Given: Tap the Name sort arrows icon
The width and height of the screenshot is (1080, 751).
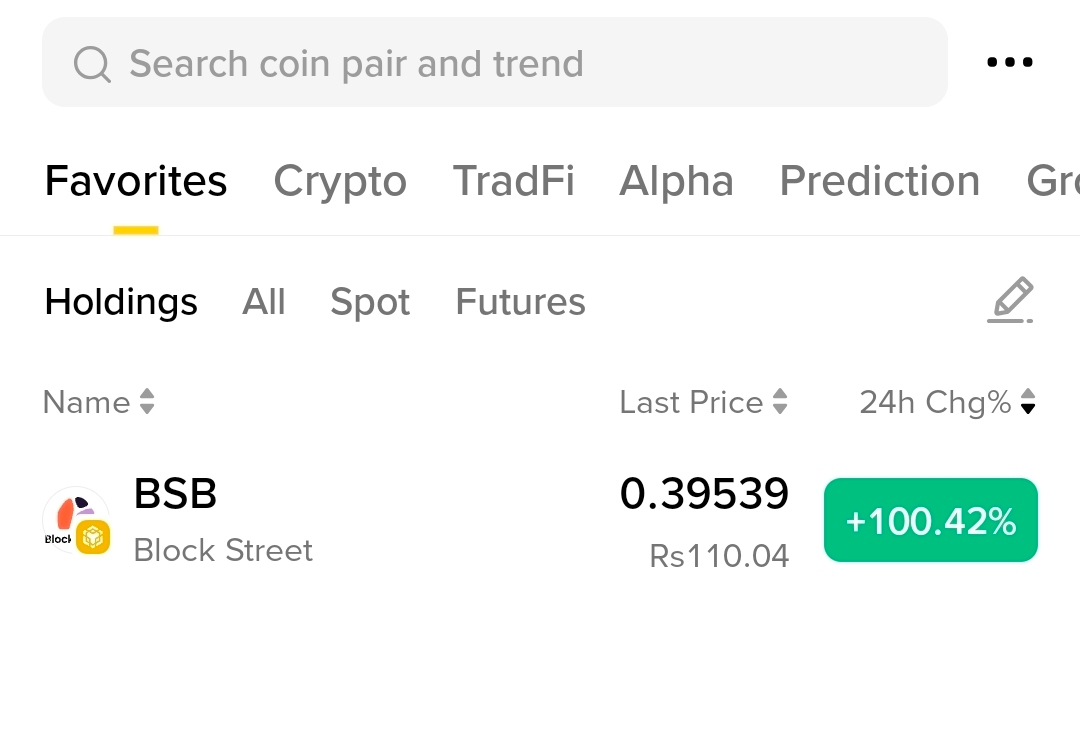Looking at the screenshot, I should [x=147, y=402].
